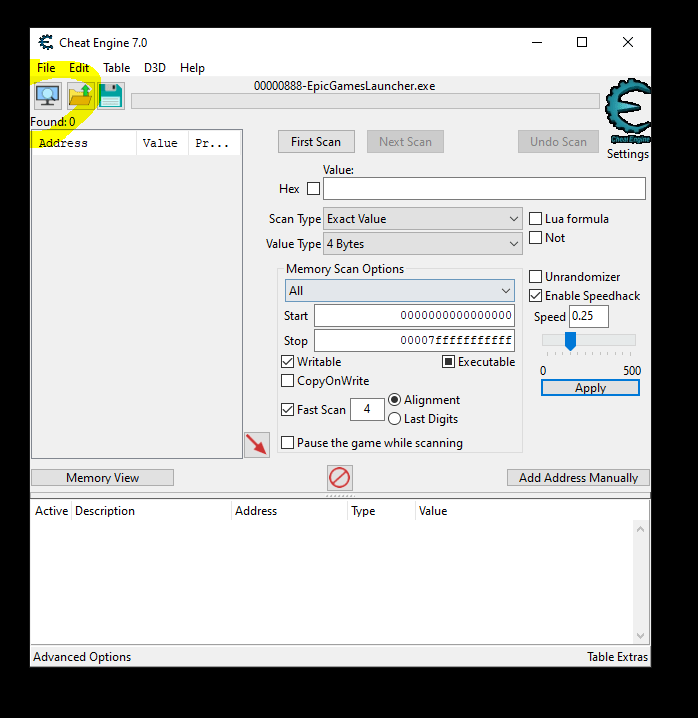Click the speedhack speed slider thumb
The image size is (698, 718).
coord(570,341)
